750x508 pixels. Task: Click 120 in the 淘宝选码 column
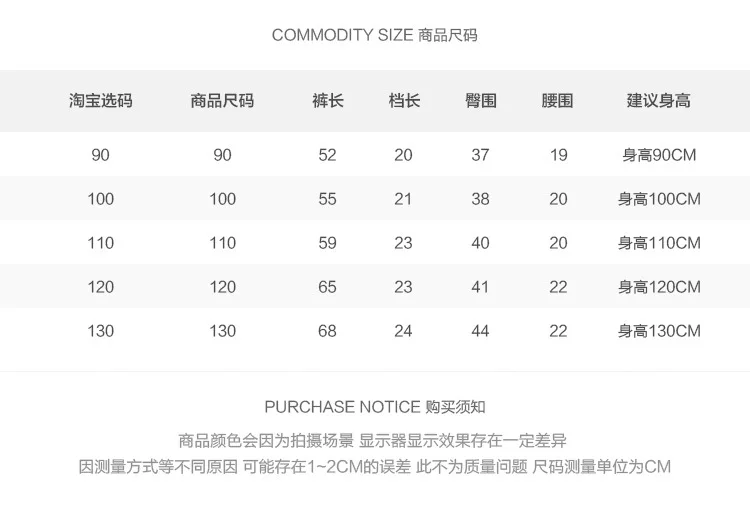pyautogui.click(x=100, y=287)
